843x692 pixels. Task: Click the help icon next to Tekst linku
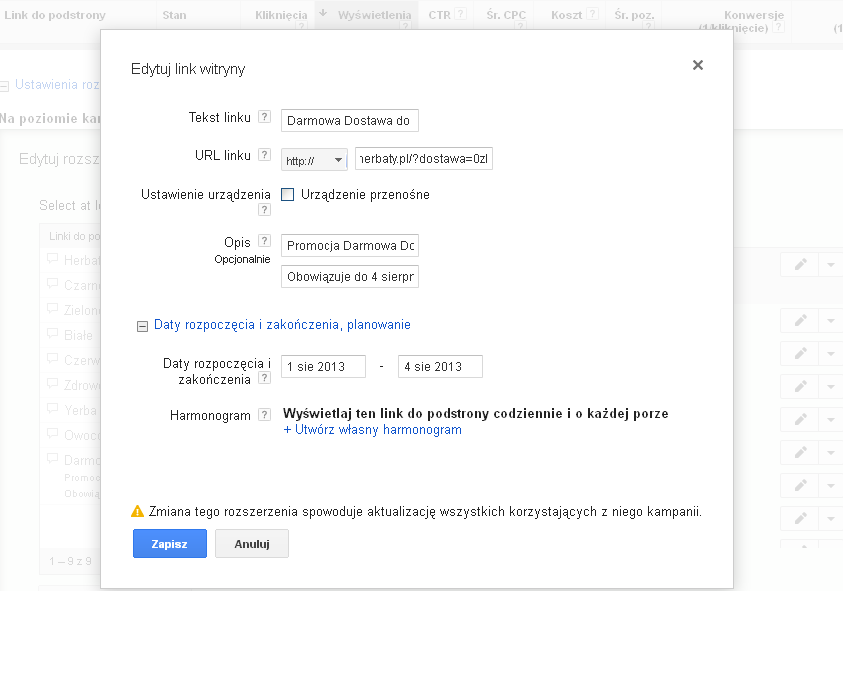pyautogui.click(x=264, y=117)
